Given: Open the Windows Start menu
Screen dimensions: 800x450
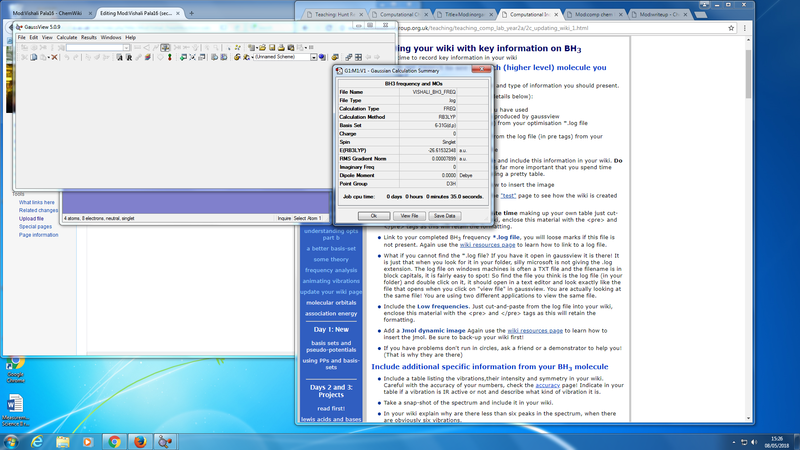Looking at the screenshot, I should pyautogui.click(x=11, y=441).
